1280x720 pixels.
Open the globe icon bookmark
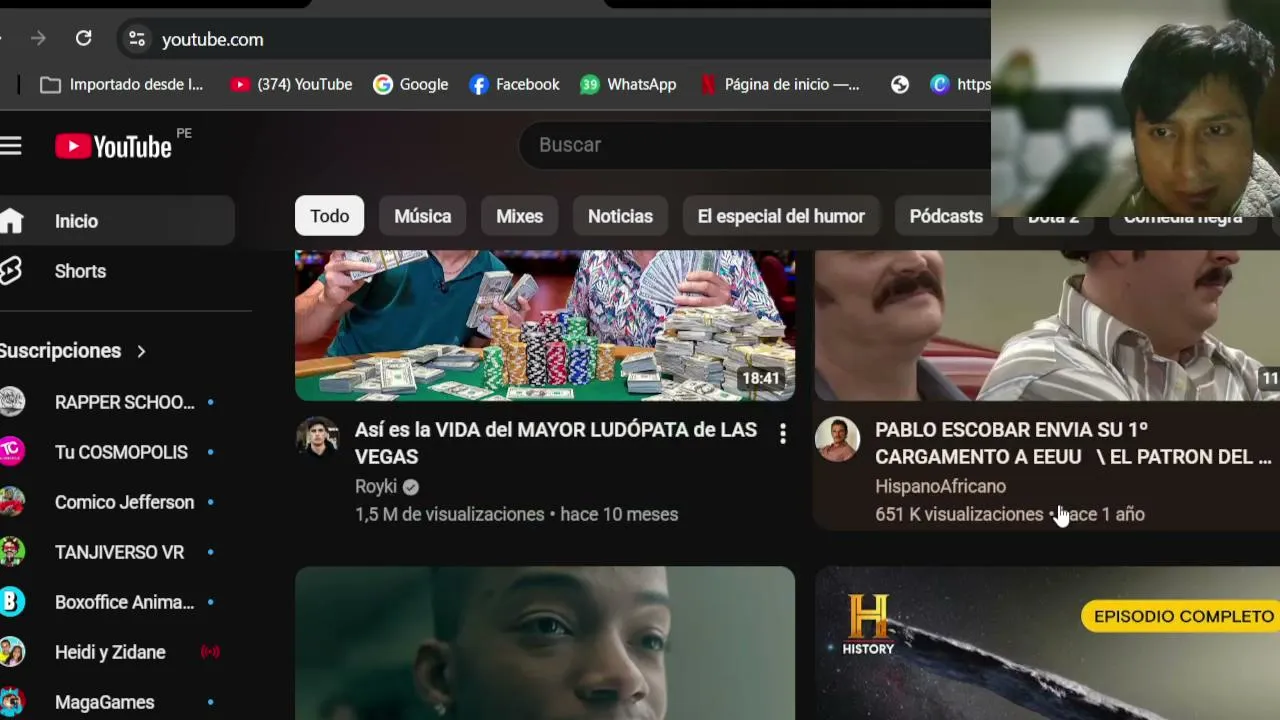900,85
